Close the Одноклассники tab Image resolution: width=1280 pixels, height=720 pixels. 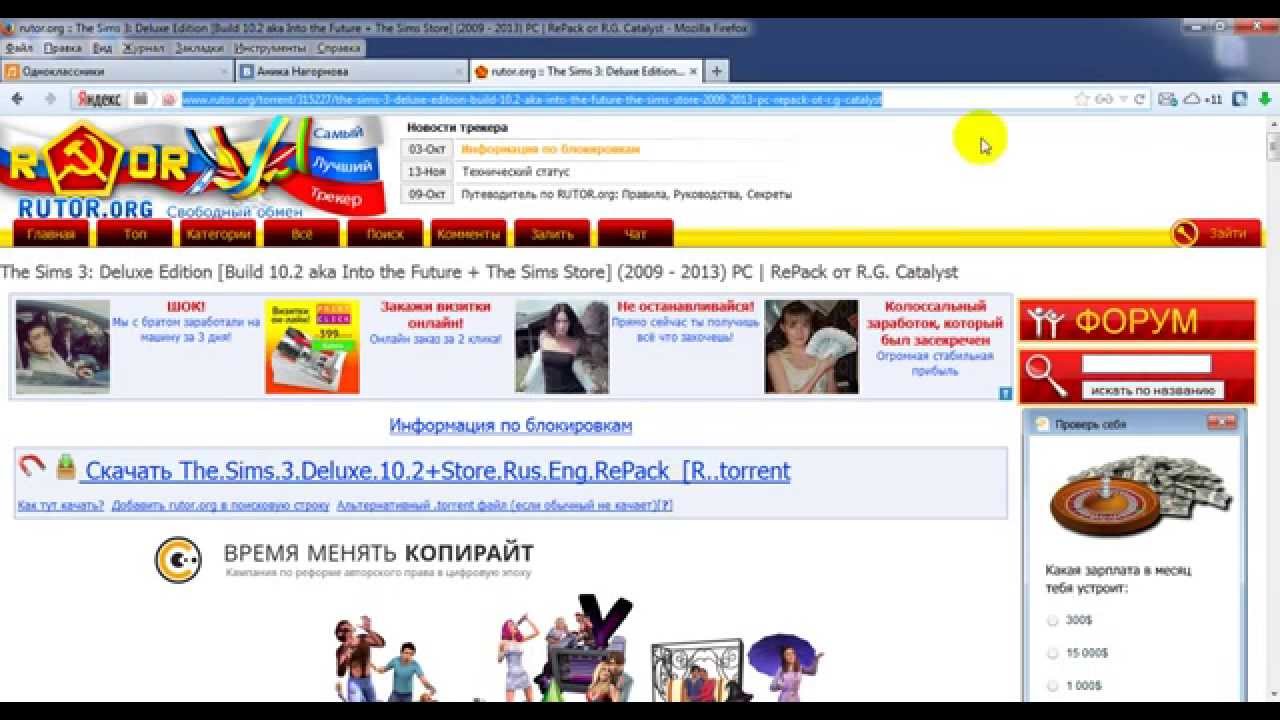coord(223,72)
